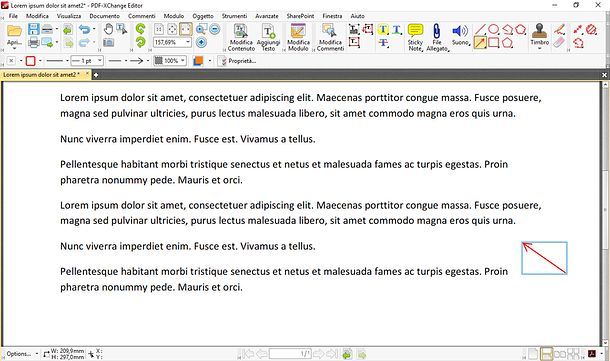This screenshot has height=361, width=610.
Task: Click the Zoom In plus icon
Action: click(x=201, y=42)
